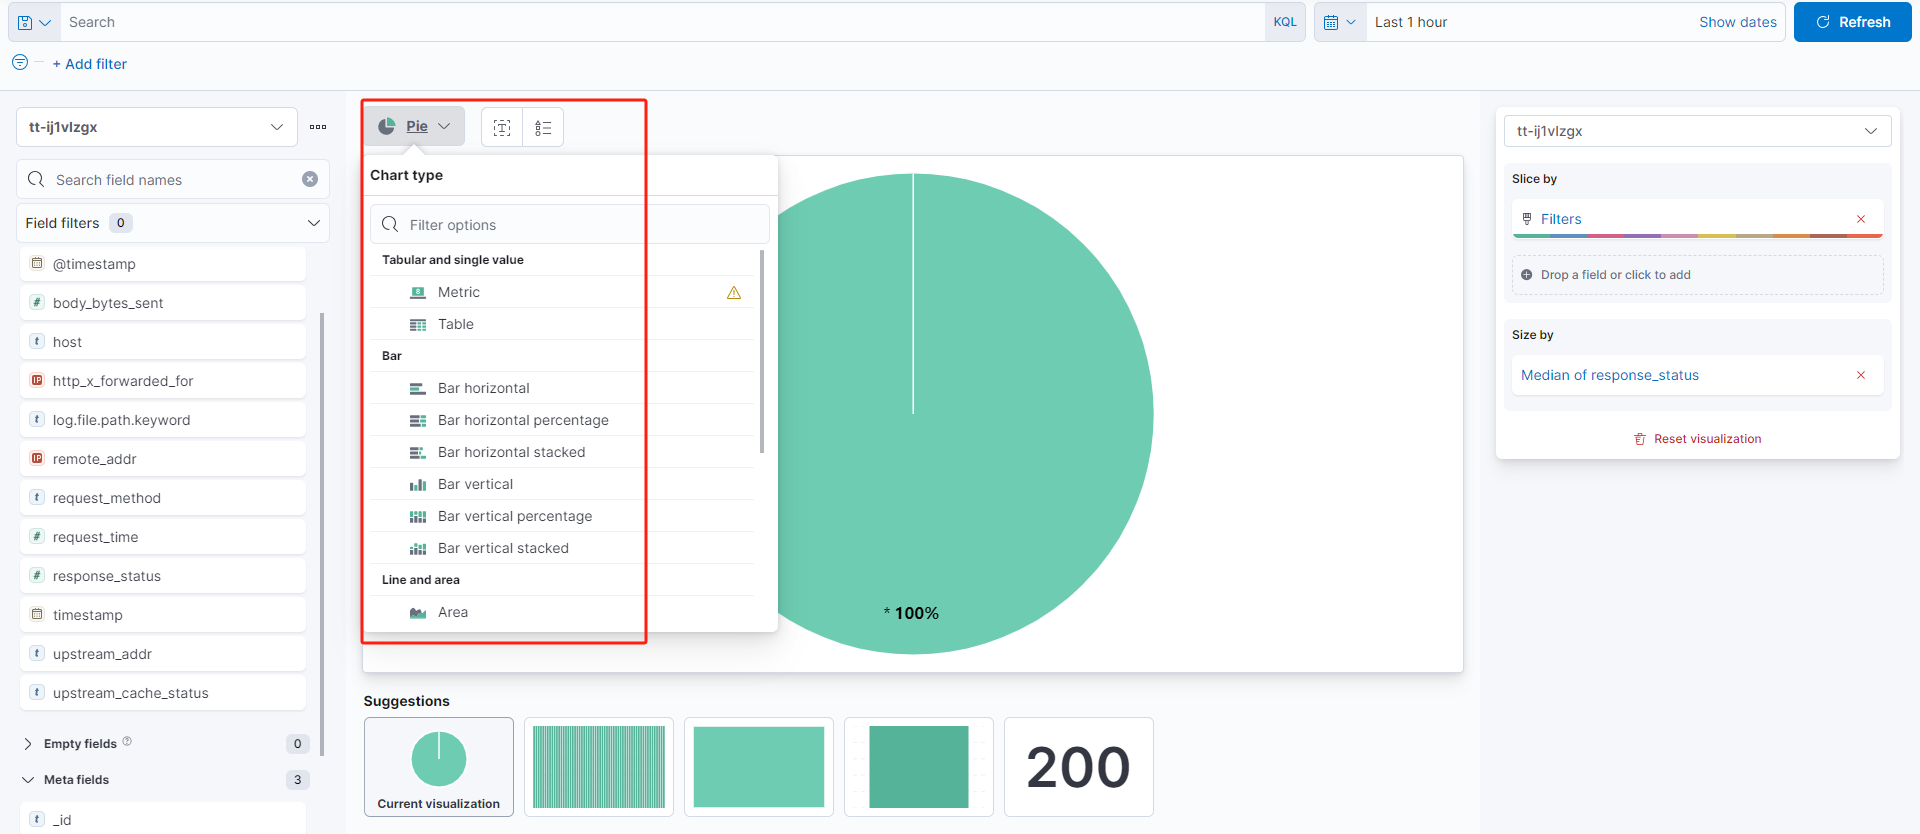1920x834 pixels.
Task: Open the saved query menu icon
Action: pyautogui.click(x=33, y=22)
